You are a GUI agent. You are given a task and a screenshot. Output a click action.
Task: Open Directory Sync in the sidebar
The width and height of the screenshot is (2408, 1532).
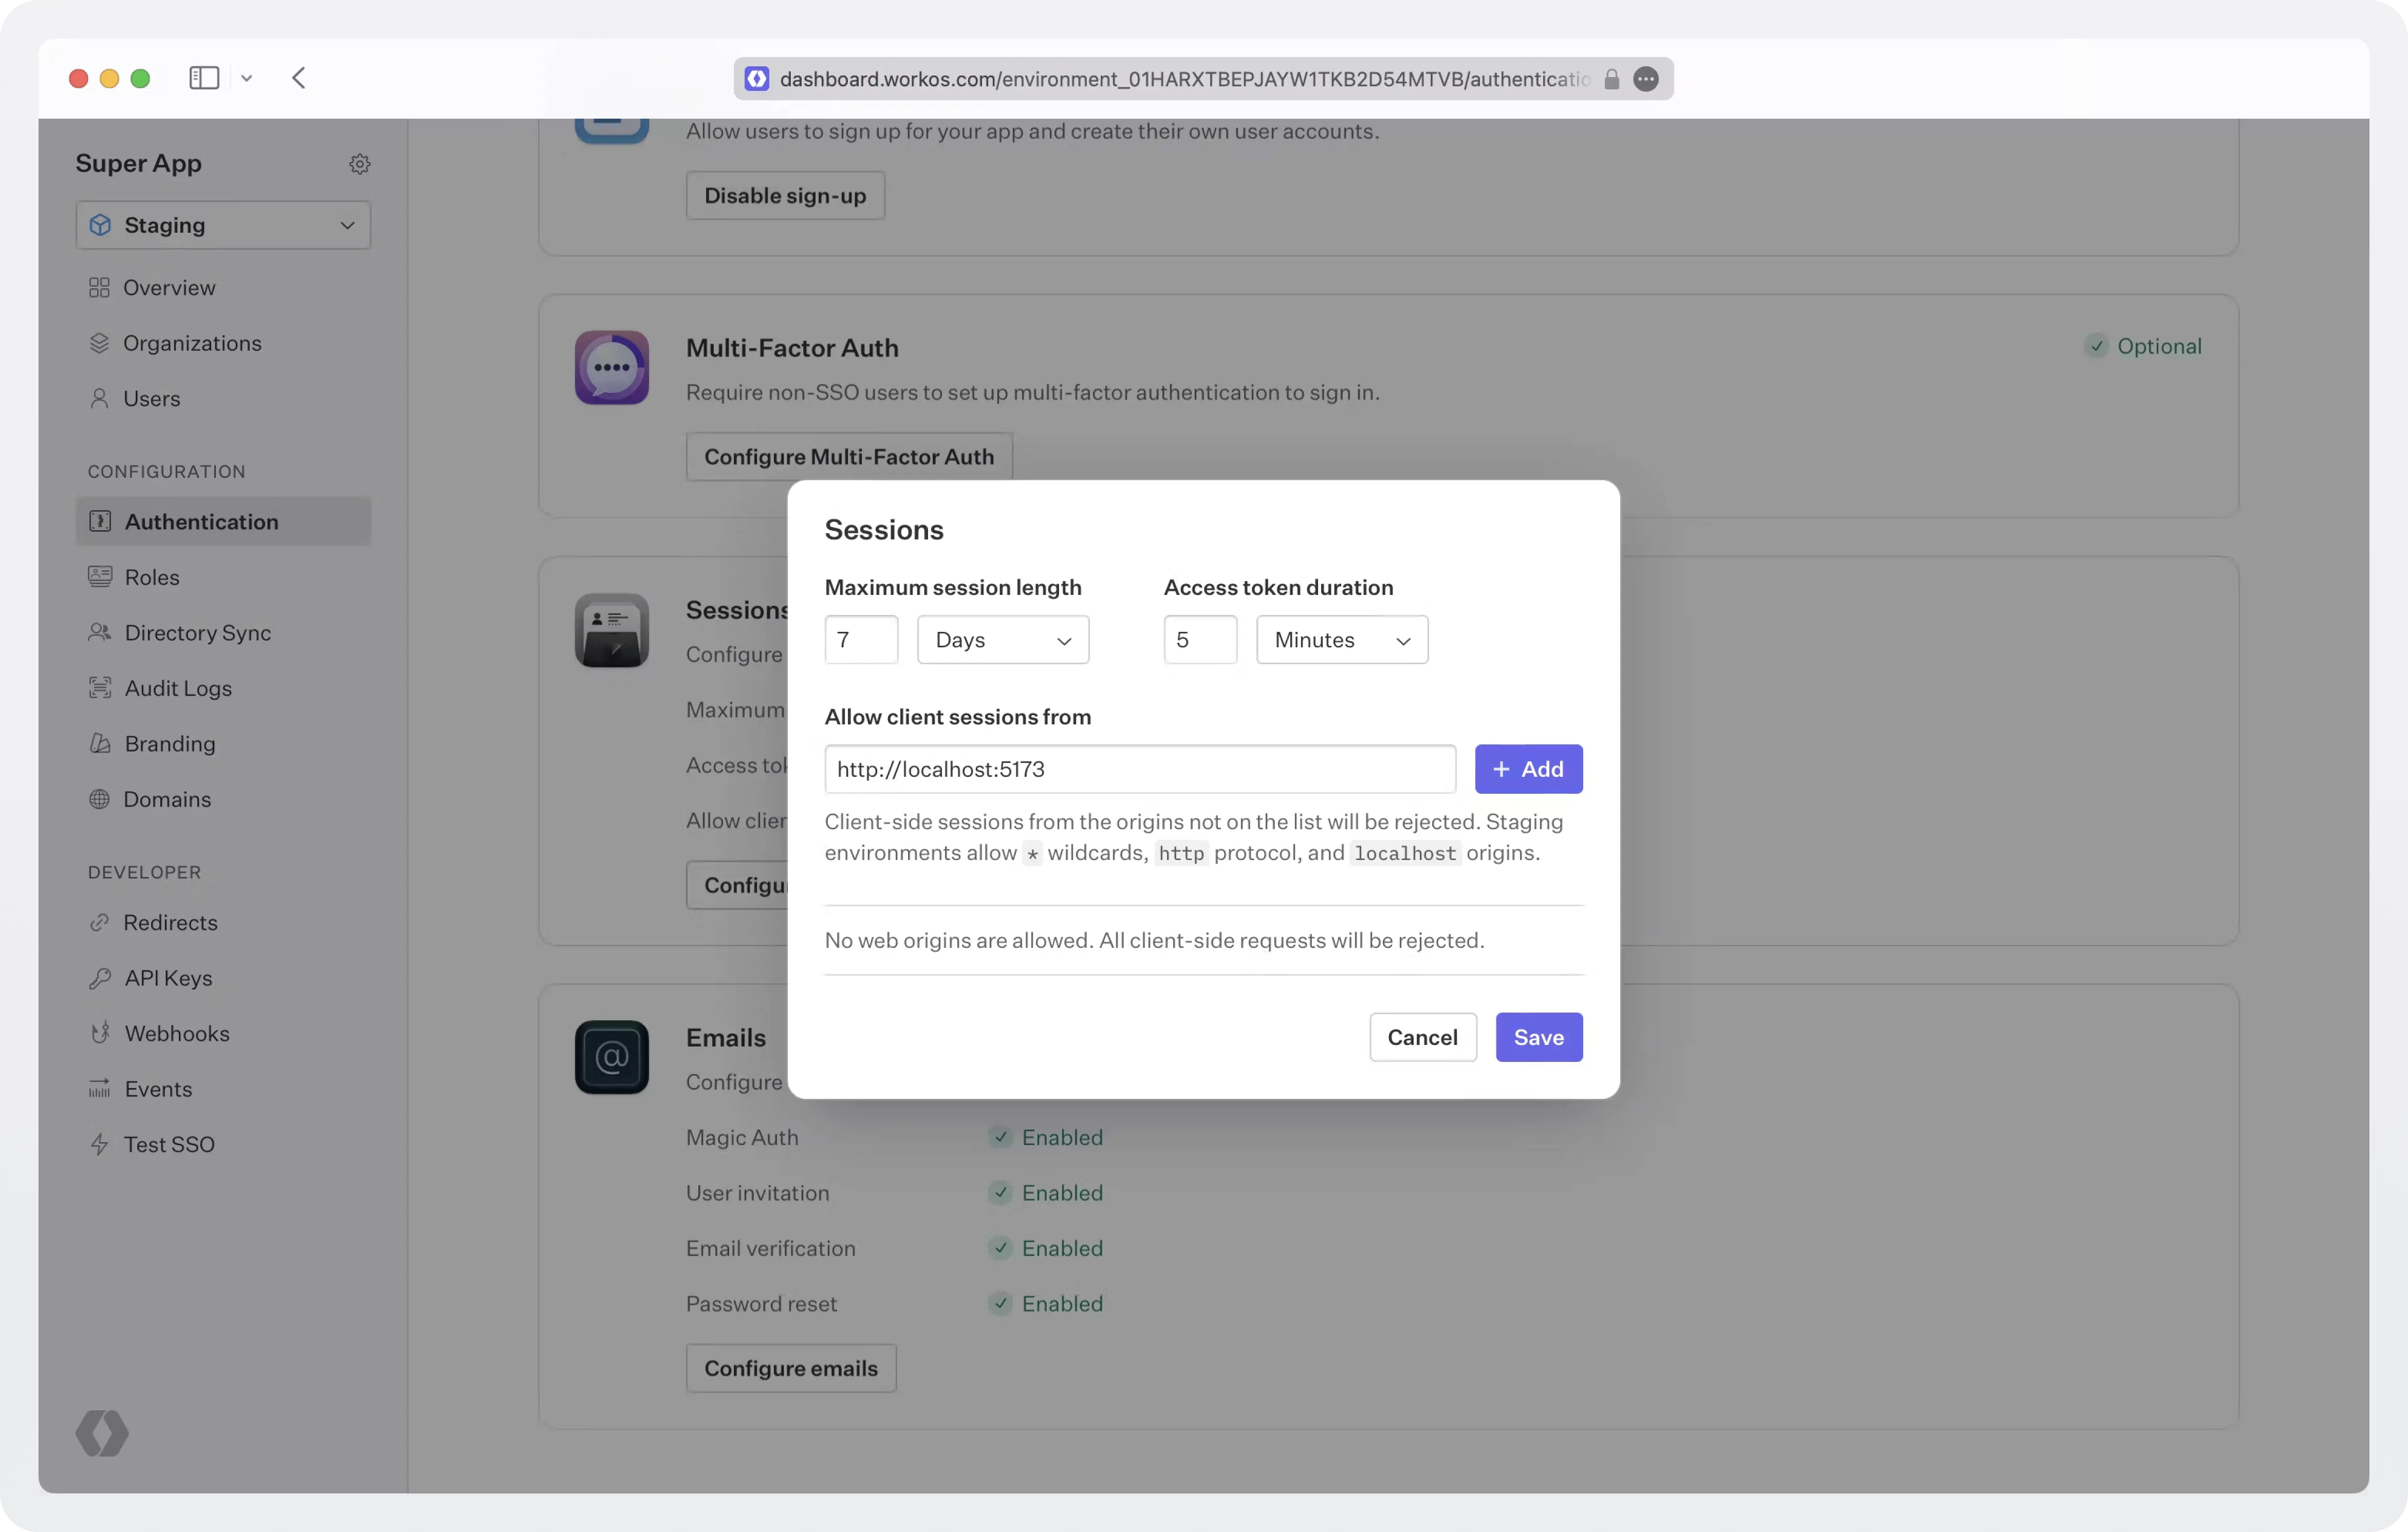click(x=223, y=632)
